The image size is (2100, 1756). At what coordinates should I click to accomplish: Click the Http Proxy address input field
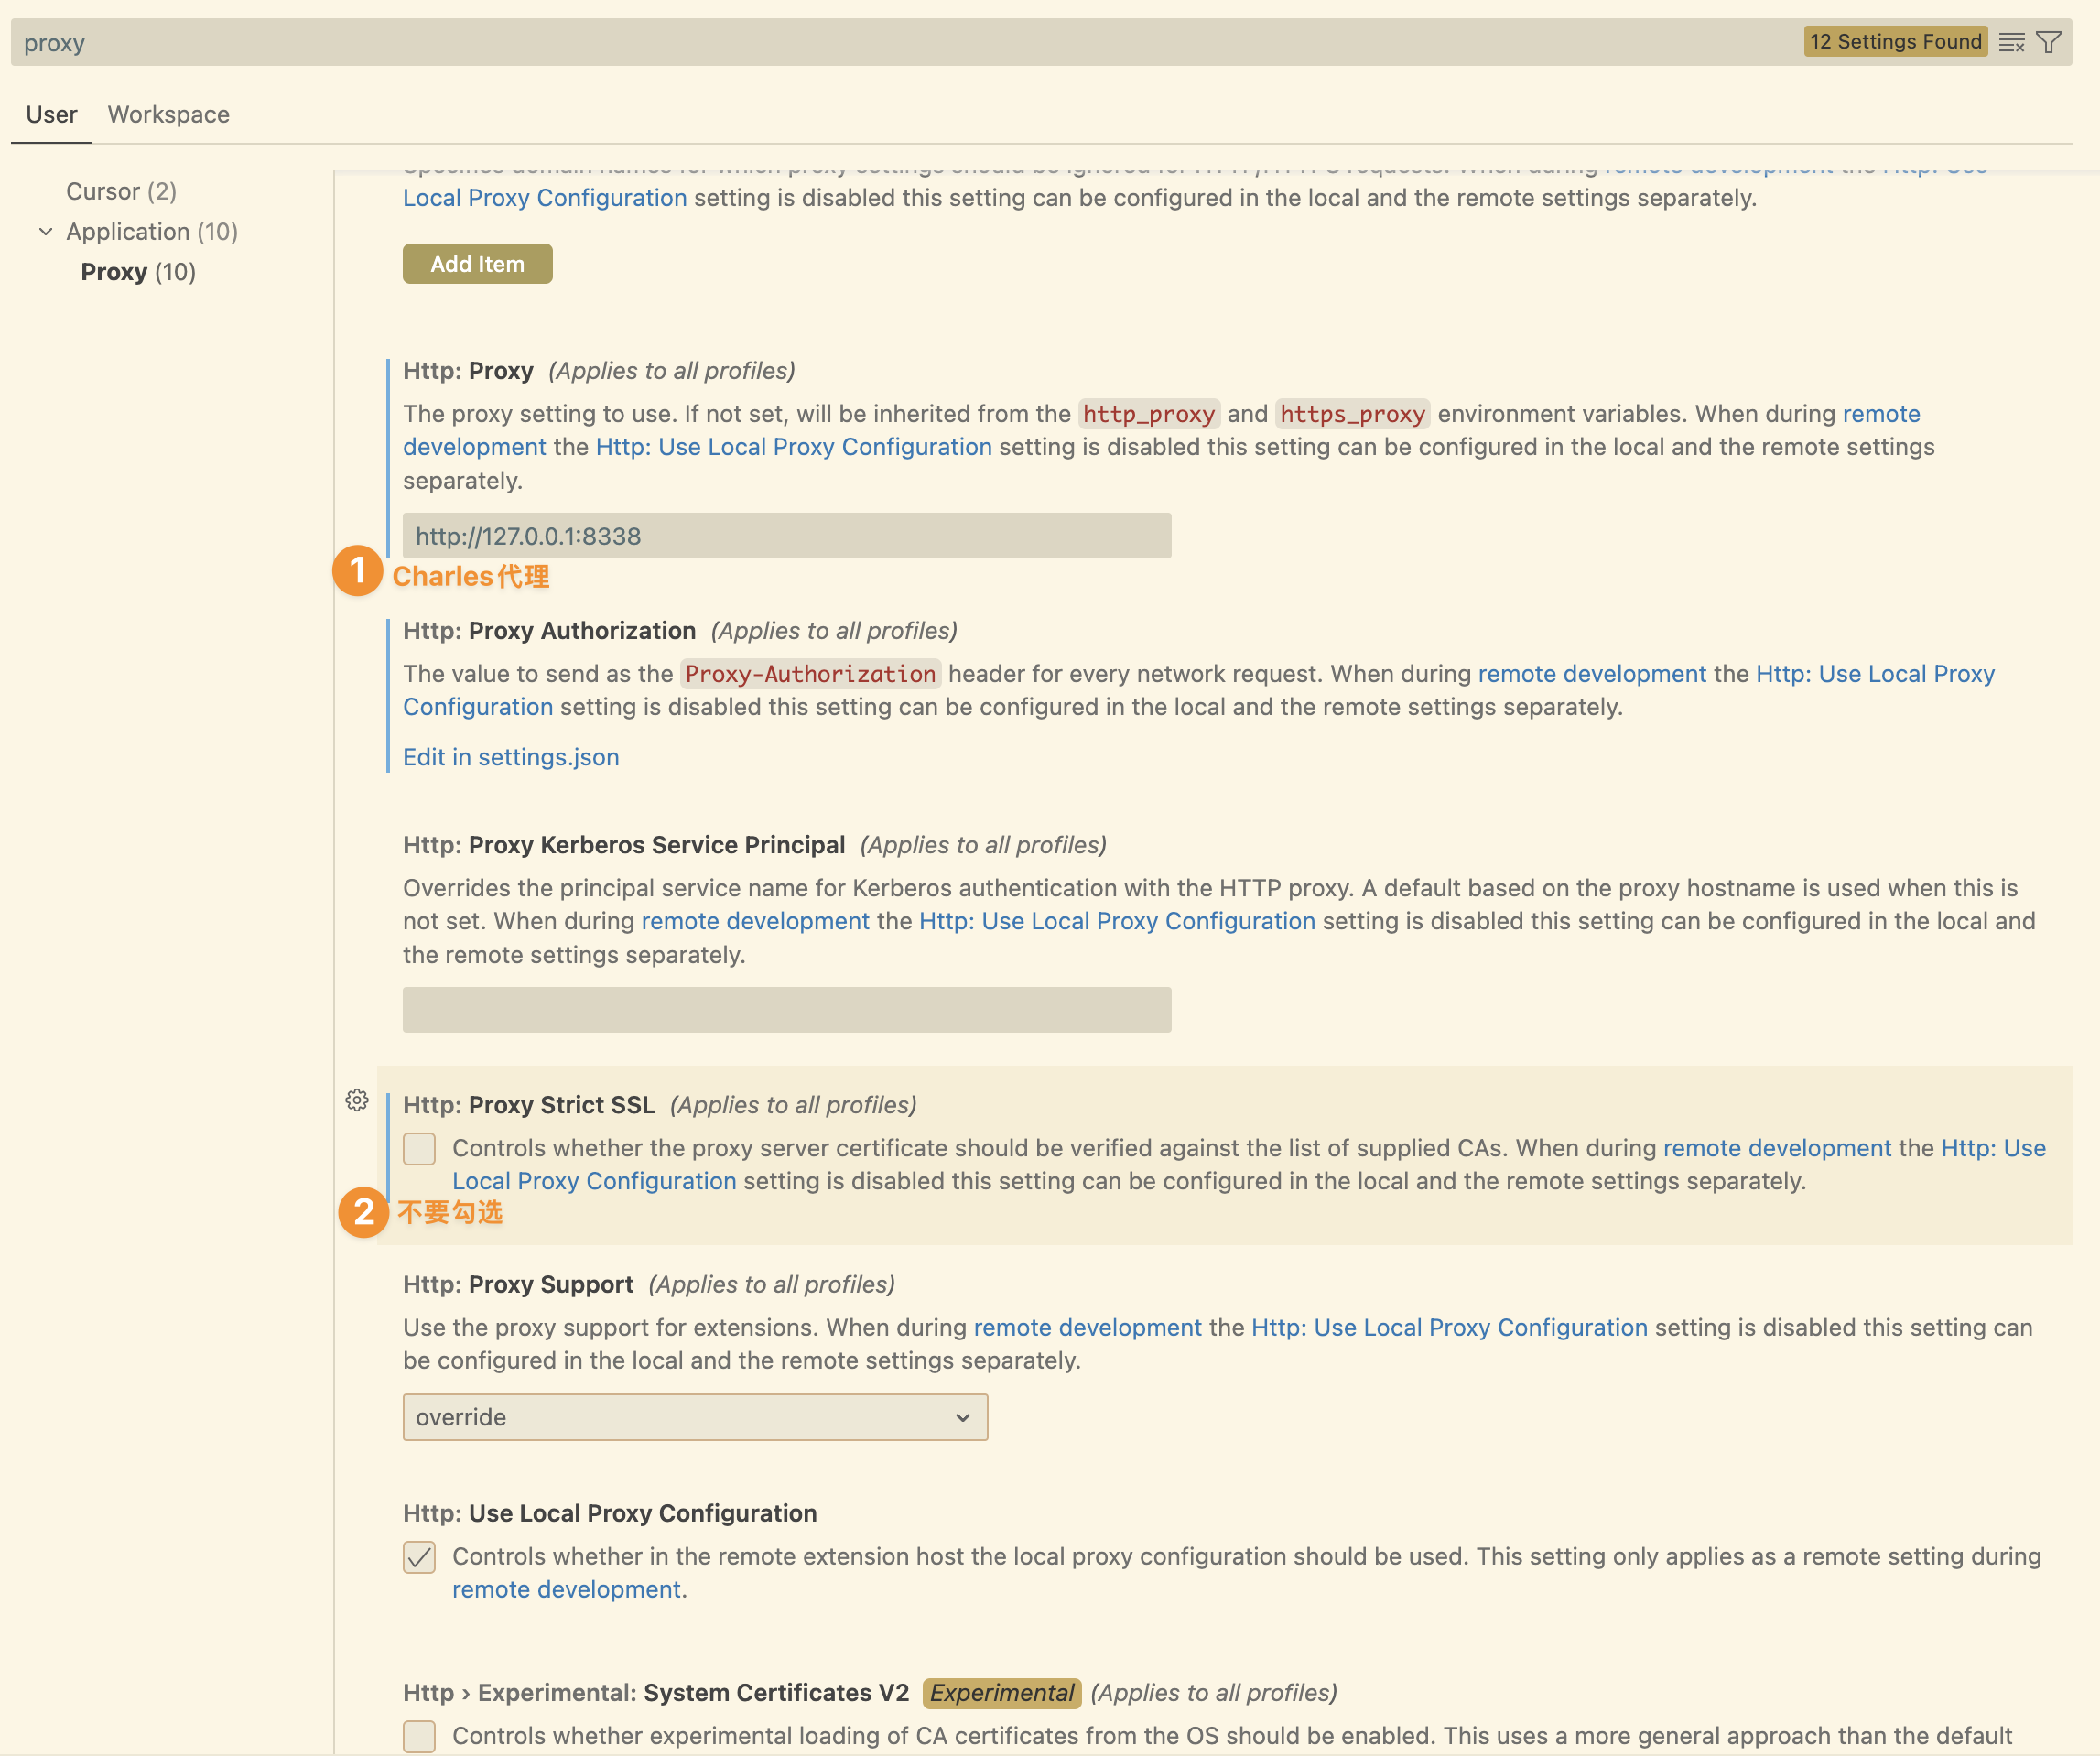786,536
